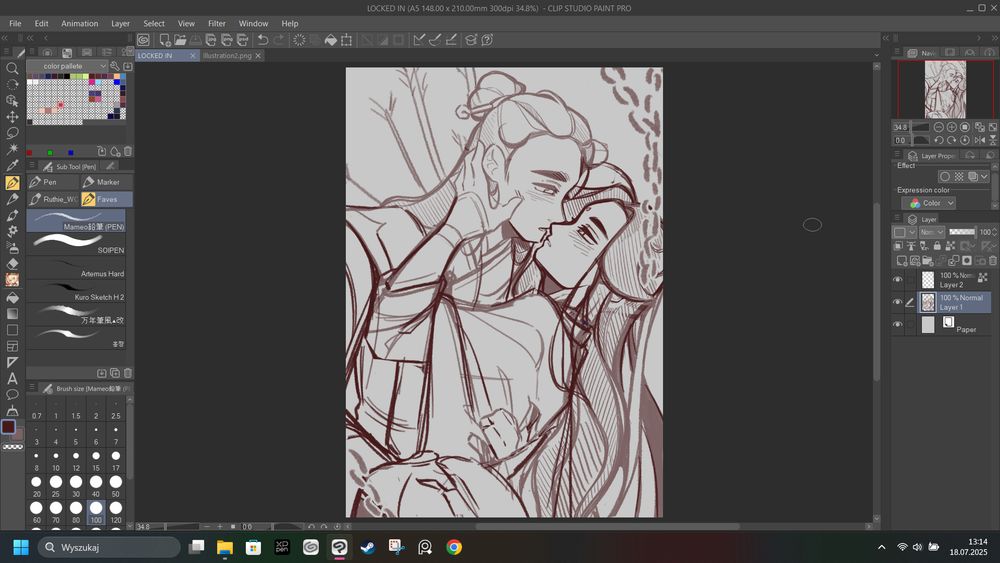Select the Eyedropper tool

click(x=11, y=165)
